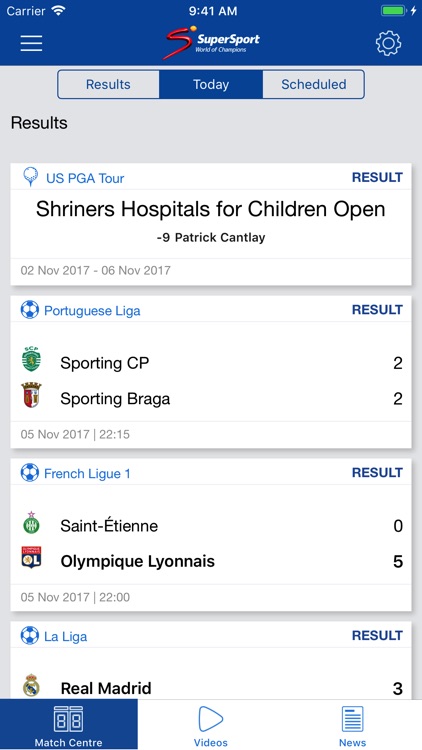This screenshot has width=422, height=750.
Task: Tap the SuperSport logo in header
Action: [x=211, y=43]
